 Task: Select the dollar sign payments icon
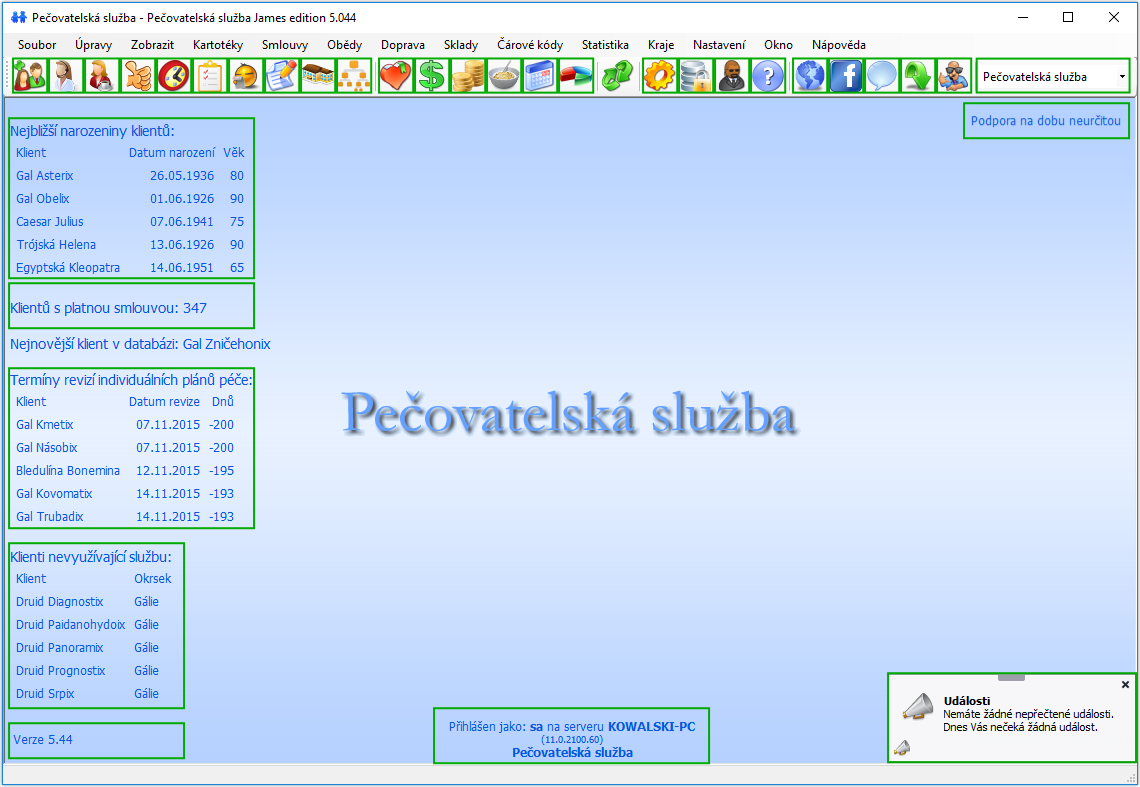click(x=431, y=75)
